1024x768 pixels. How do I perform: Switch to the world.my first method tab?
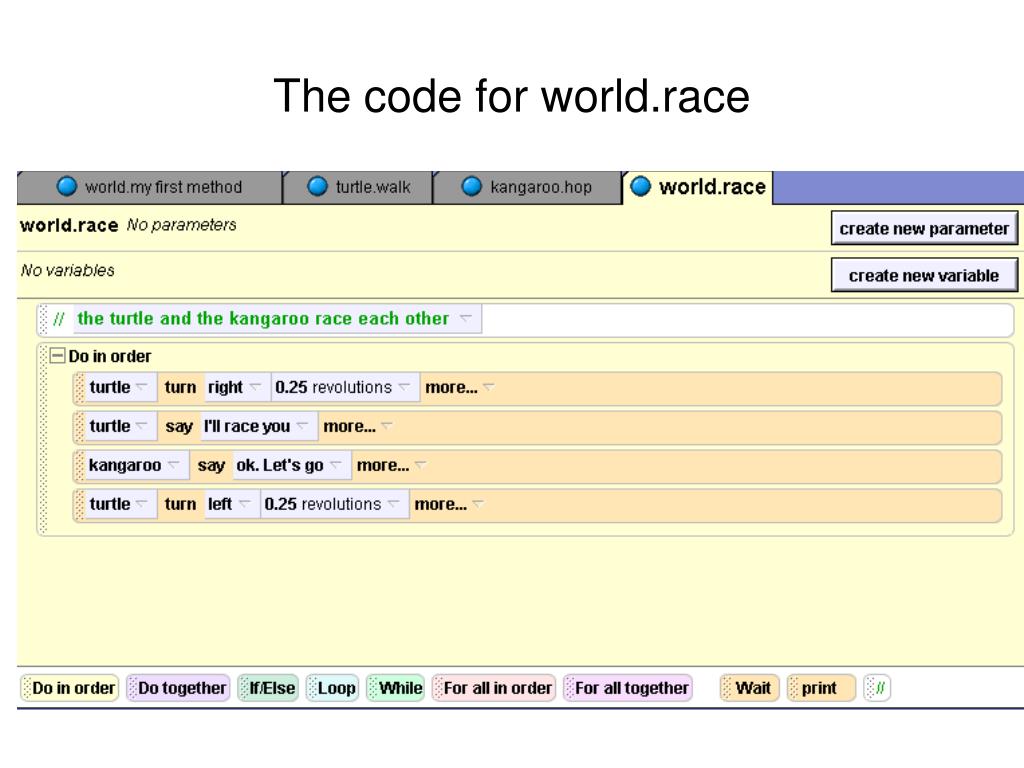tap(150, 187)
